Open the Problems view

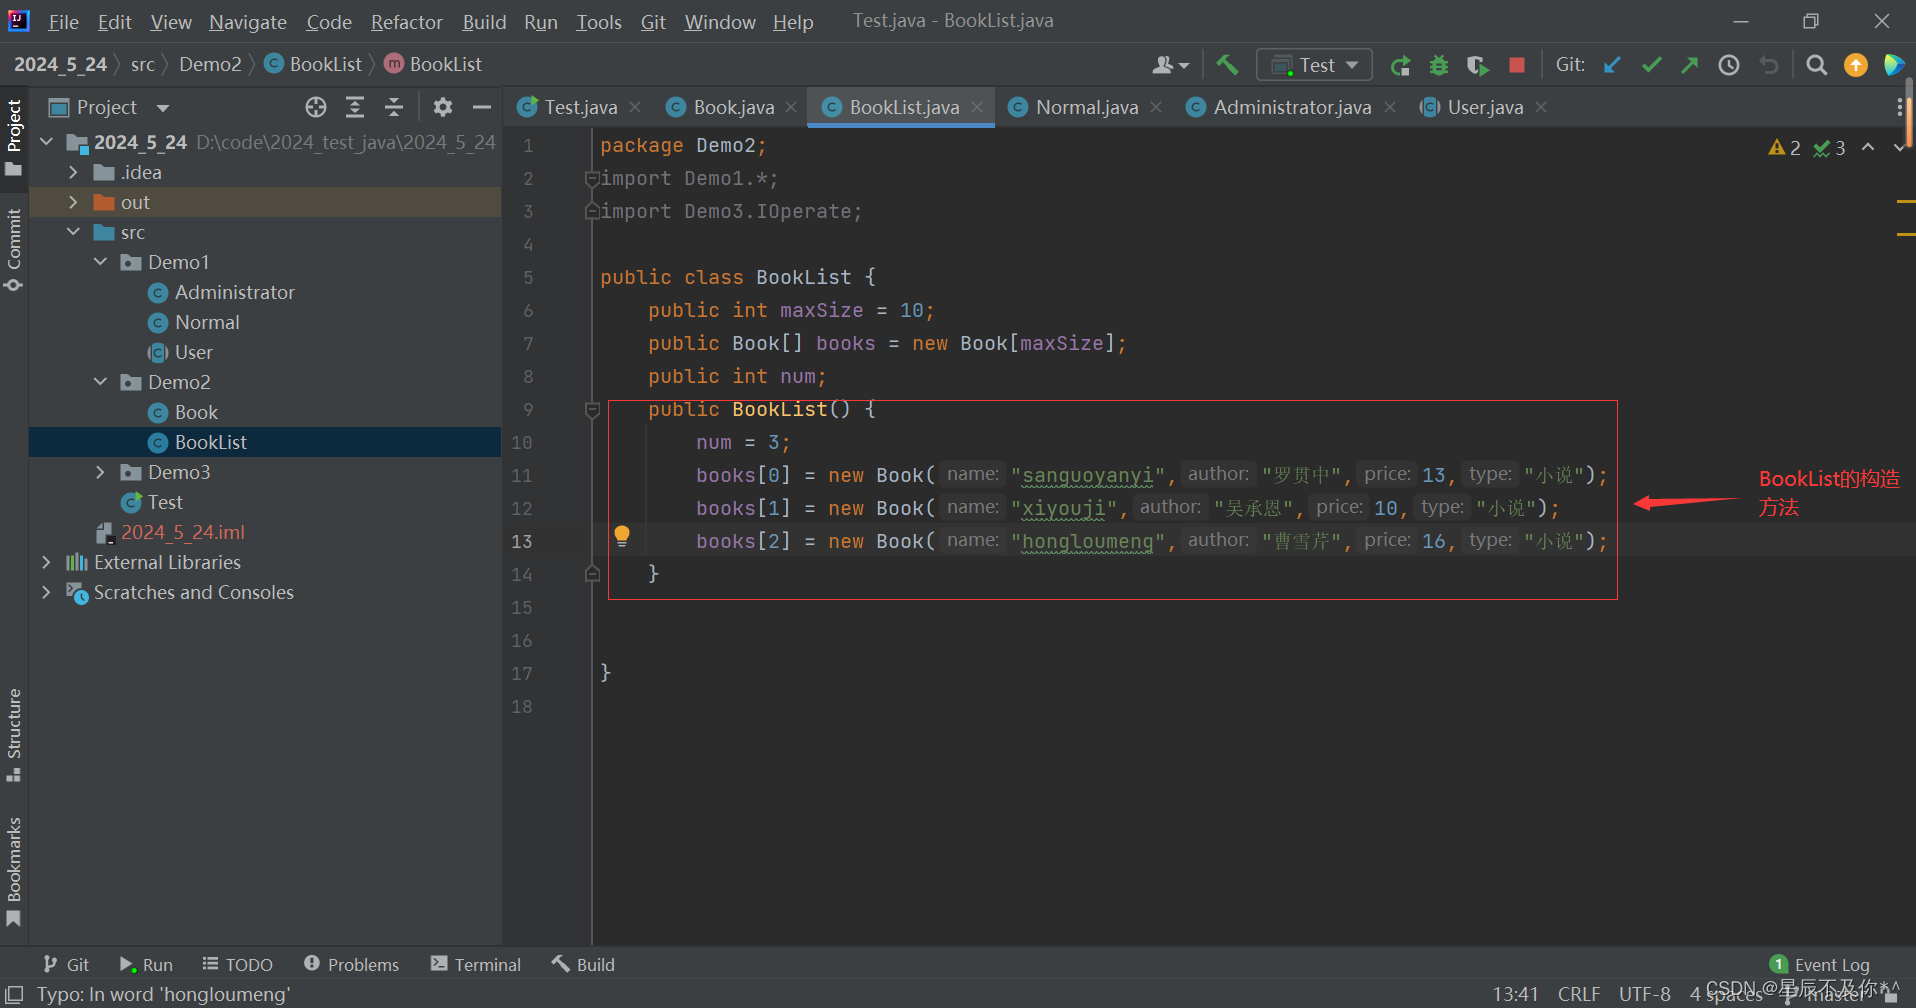[x=351, y=963]
